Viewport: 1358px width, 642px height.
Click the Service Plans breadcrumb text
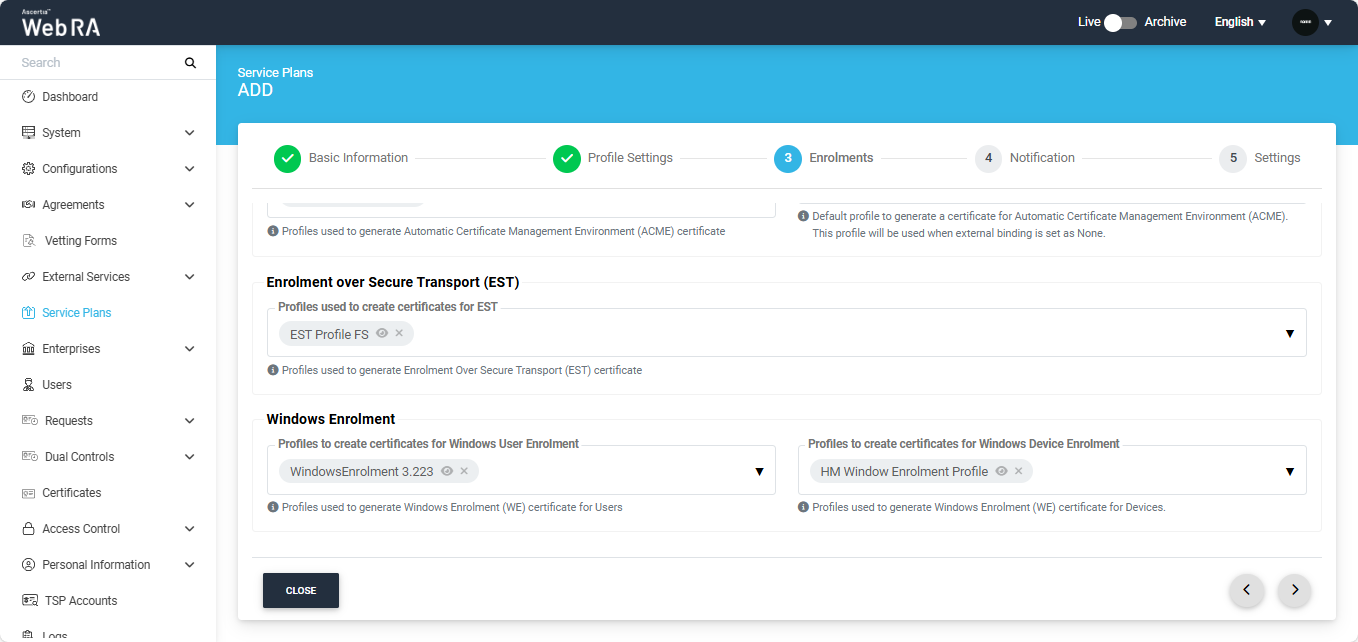[275, 73]
